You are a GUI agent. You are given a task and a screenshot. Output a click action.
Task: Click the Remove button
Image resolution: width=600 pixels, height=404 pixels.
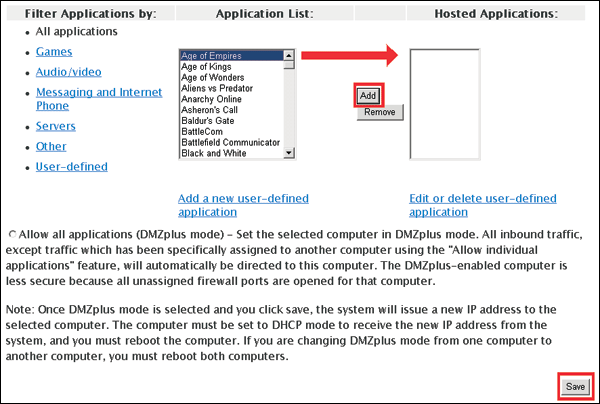(x=380, y=112)
